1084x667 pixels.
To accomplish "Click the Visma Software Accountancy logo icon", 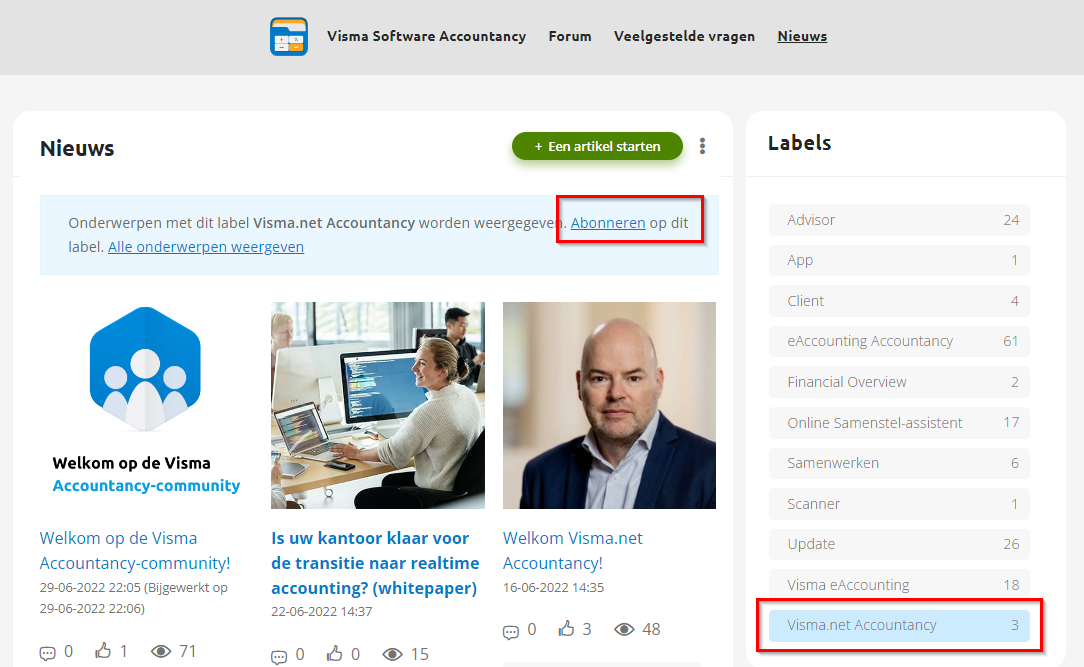I will pos(288,36).
